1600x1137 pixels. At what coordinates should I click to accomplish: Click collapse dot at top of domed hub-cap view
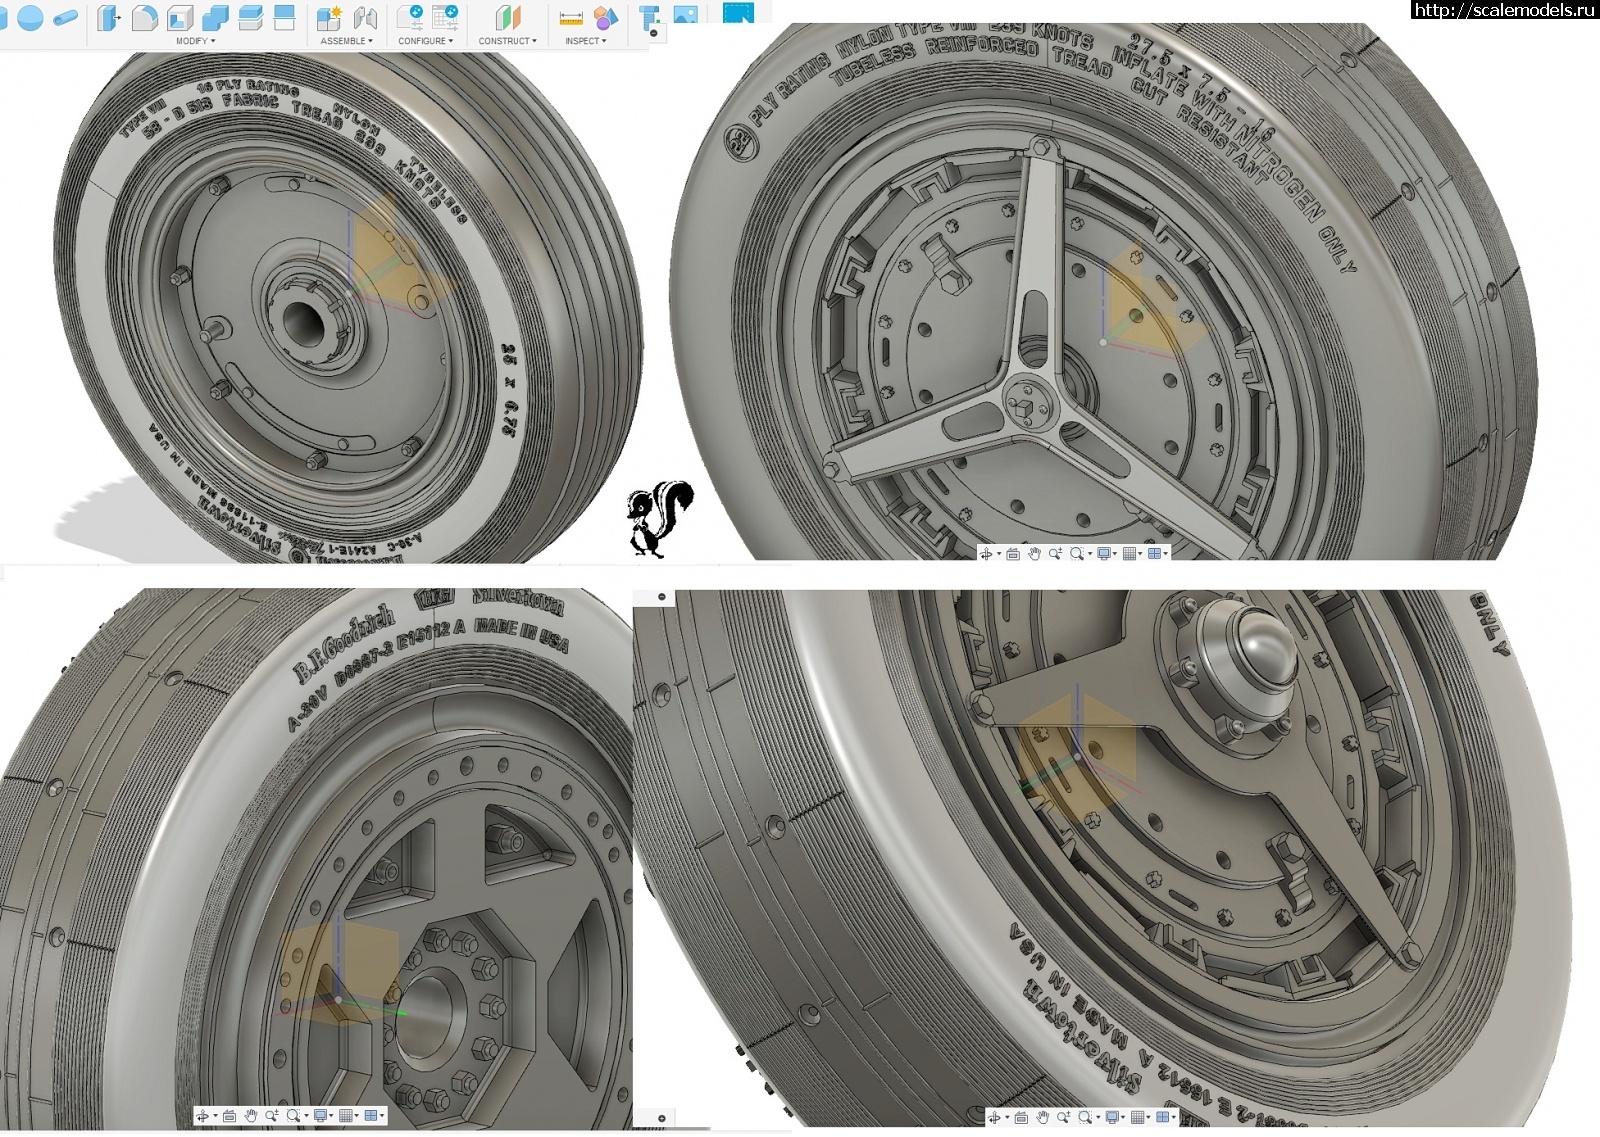point(662,597)
